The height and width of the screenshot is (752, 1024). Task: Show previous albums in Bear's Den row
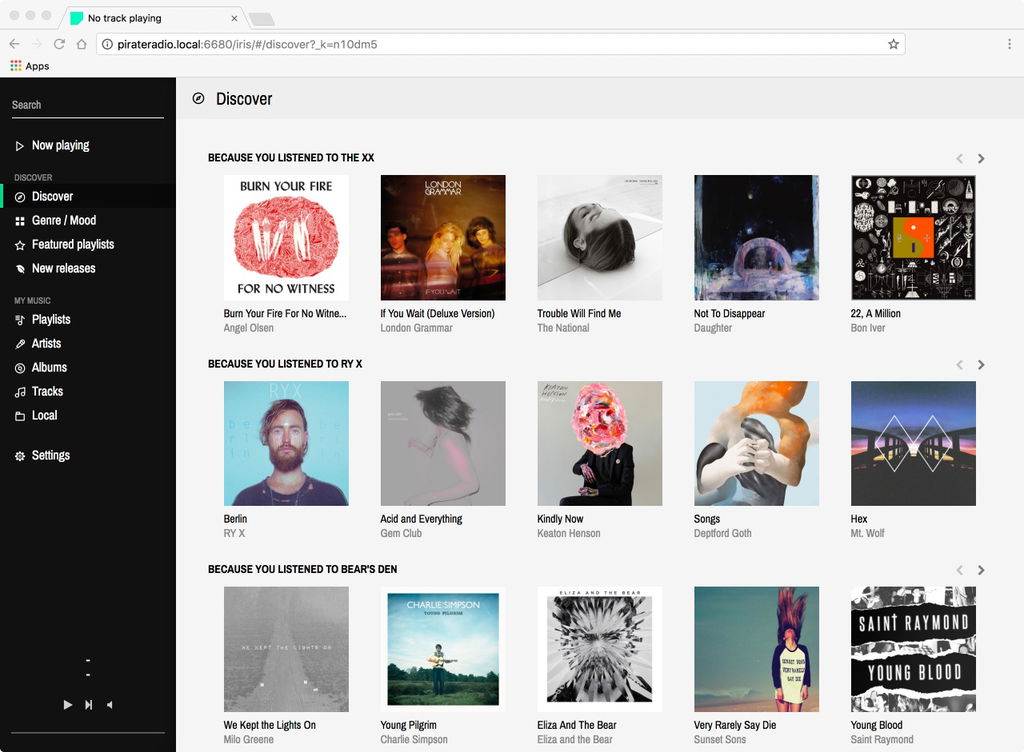coord(959,570)
